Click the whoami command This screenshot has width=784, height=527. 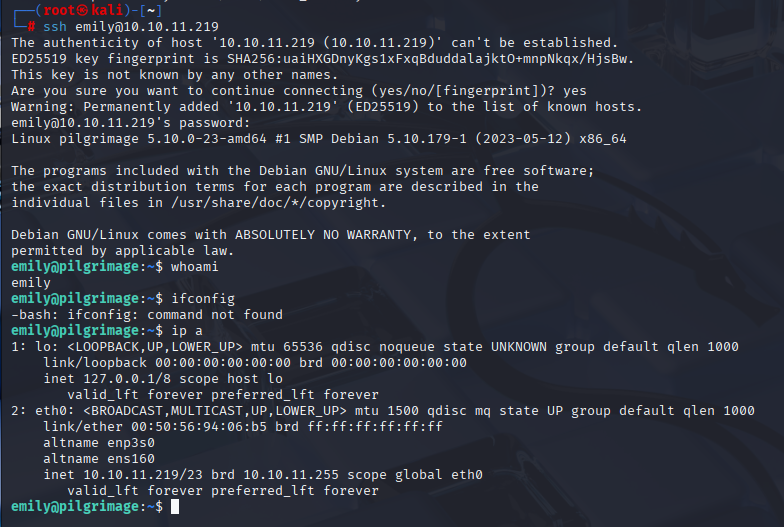point(194,266)
